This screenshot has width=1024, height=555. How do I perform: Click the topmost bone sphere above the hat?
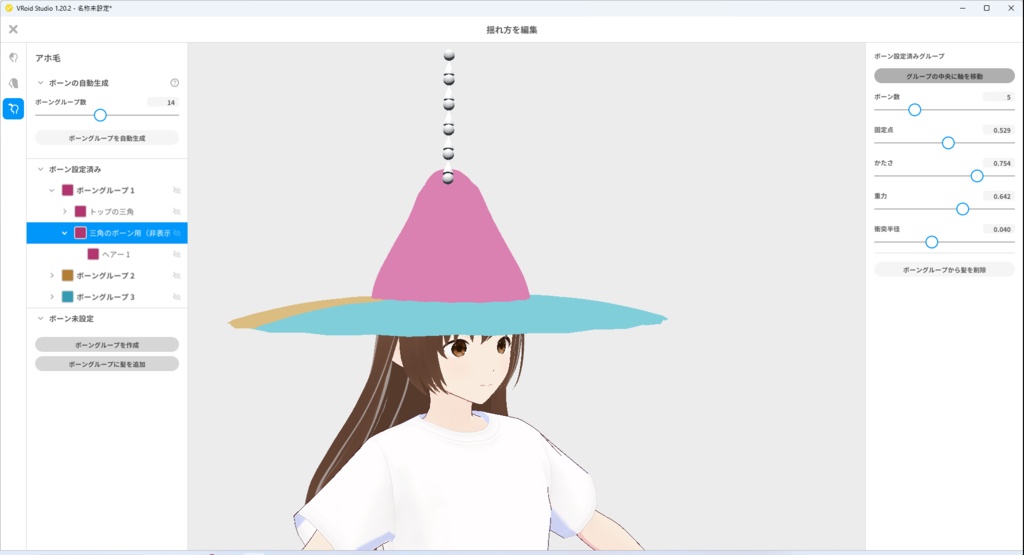(x=449, y=56)
